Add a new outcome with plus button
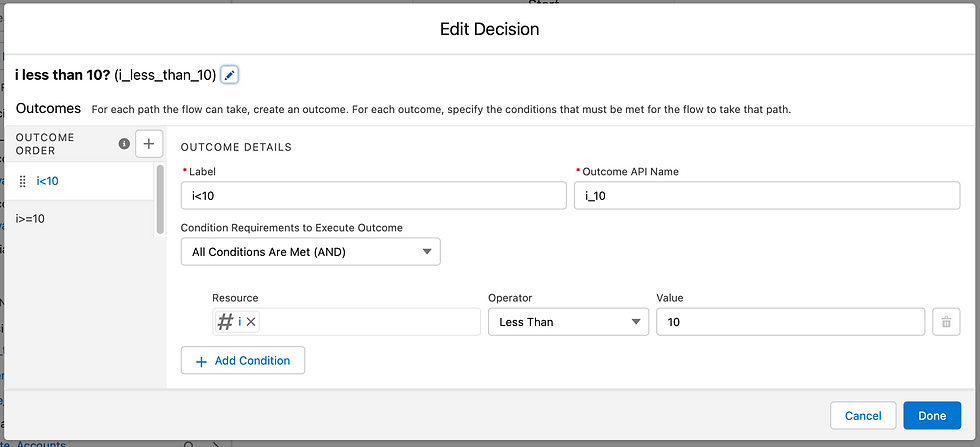The width and height of the screenshot is (980, 447). click(149, 144)
